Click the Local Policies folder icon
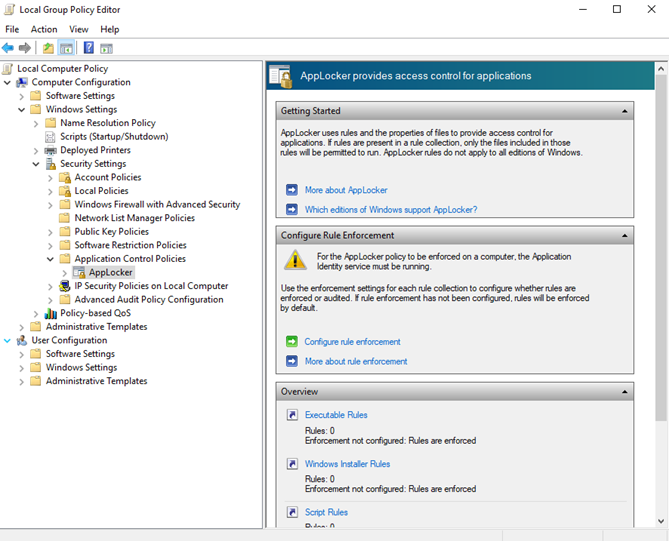669x541 pixels. [x=65, y=191]
